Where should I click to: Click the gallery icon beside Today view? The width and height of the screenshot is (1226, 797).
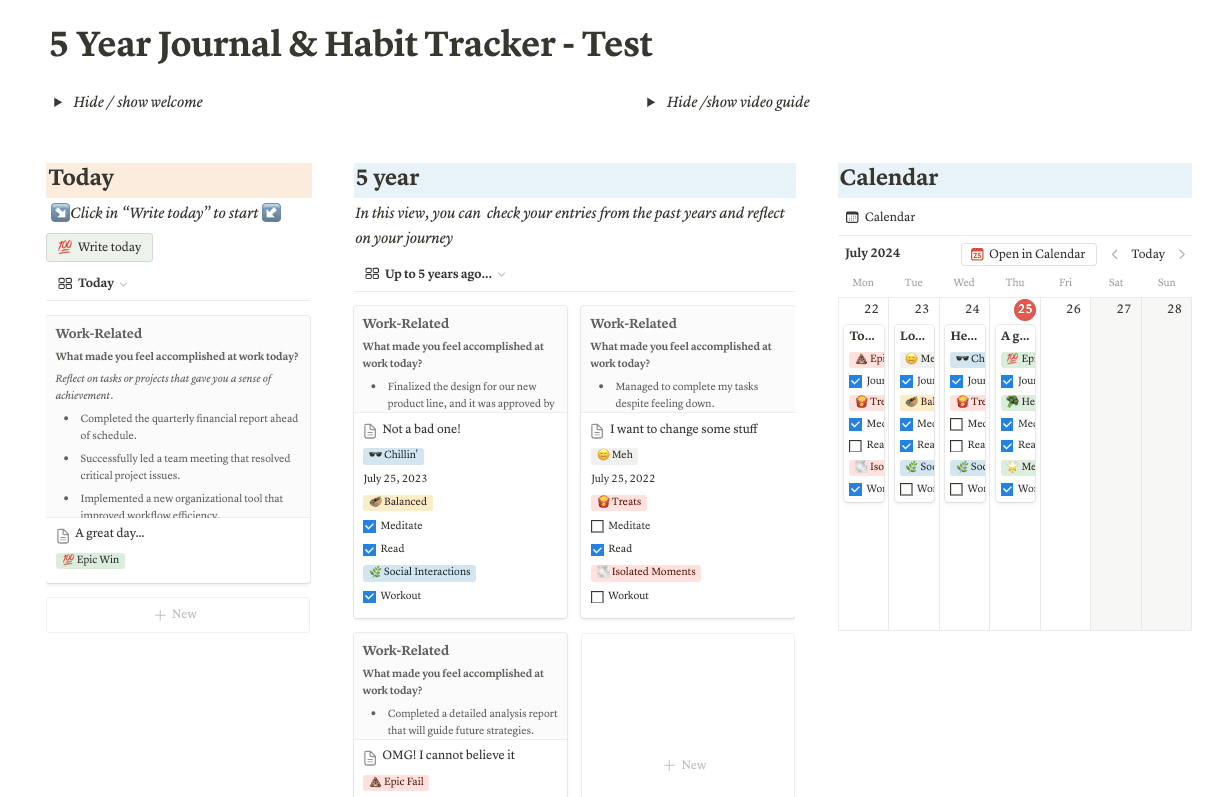65,283
